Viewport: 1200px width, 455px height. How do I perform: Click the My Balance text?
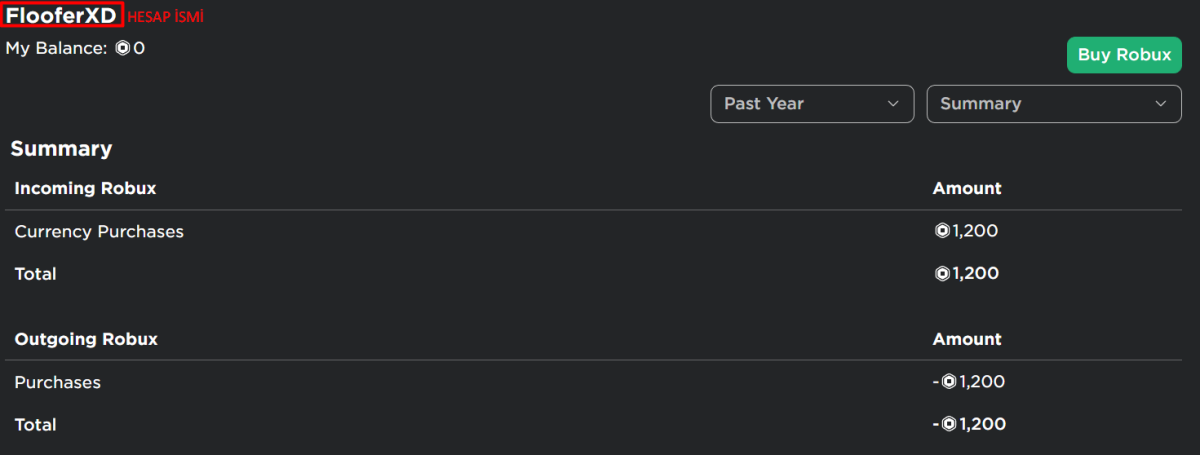pyautogui.click(x=56, y=48)
